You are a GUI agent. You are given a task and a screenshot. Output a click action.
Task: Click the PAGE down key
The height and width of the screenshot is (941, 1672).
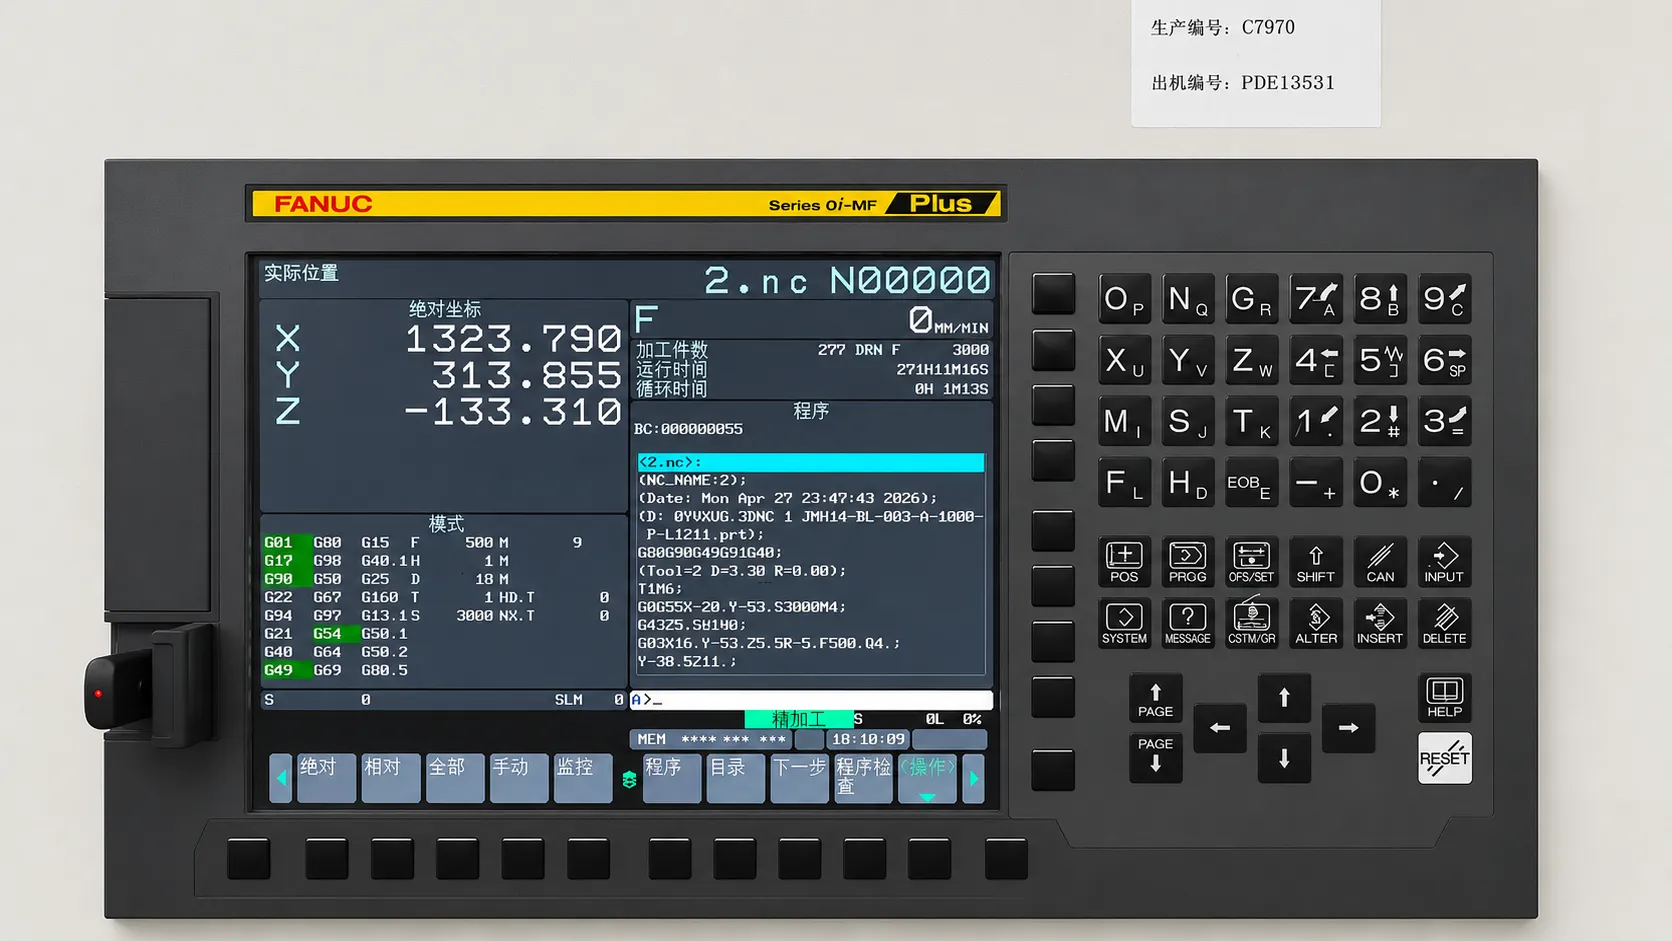point(1155,756)
